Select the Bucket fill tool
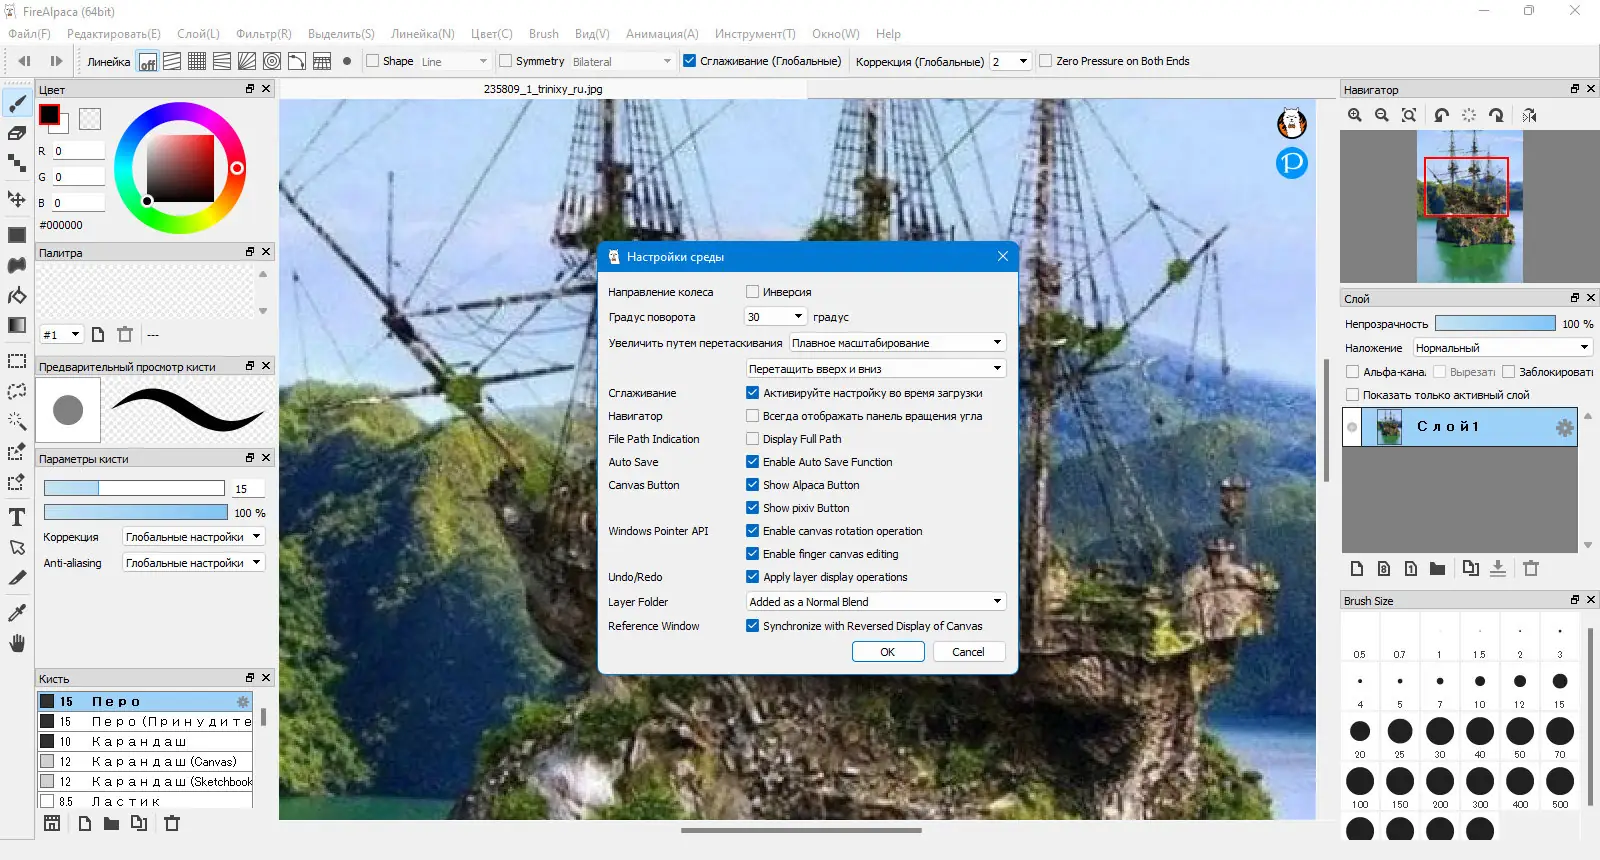 (17, 295)
